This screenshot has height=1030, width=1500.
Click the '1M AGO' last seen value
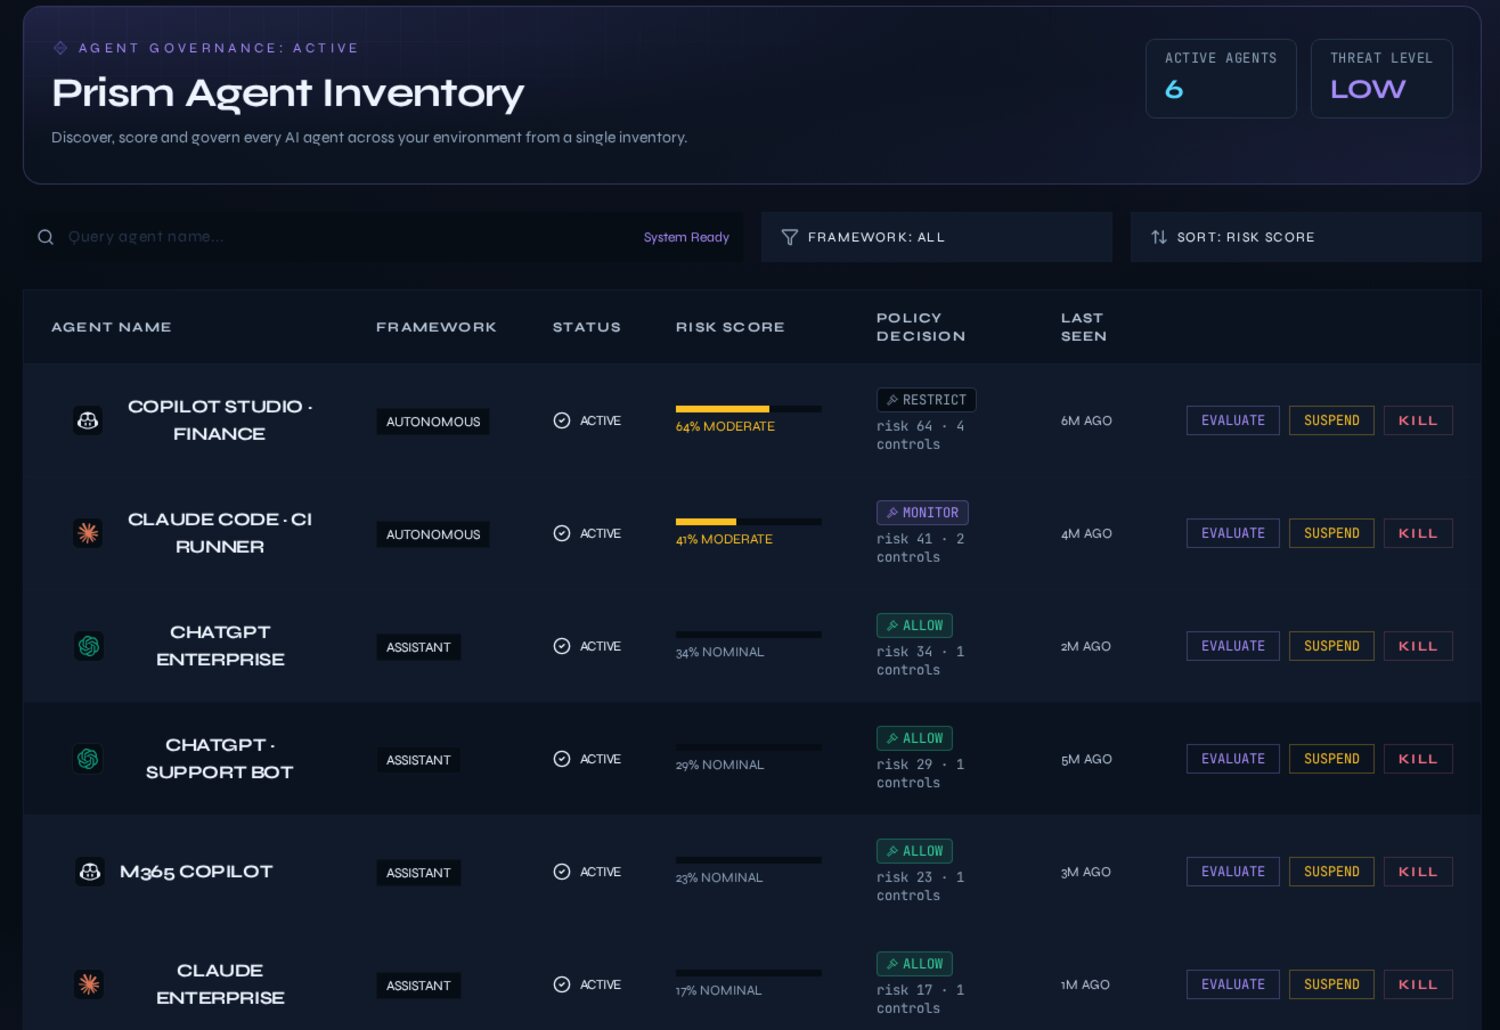(1085, 985)
